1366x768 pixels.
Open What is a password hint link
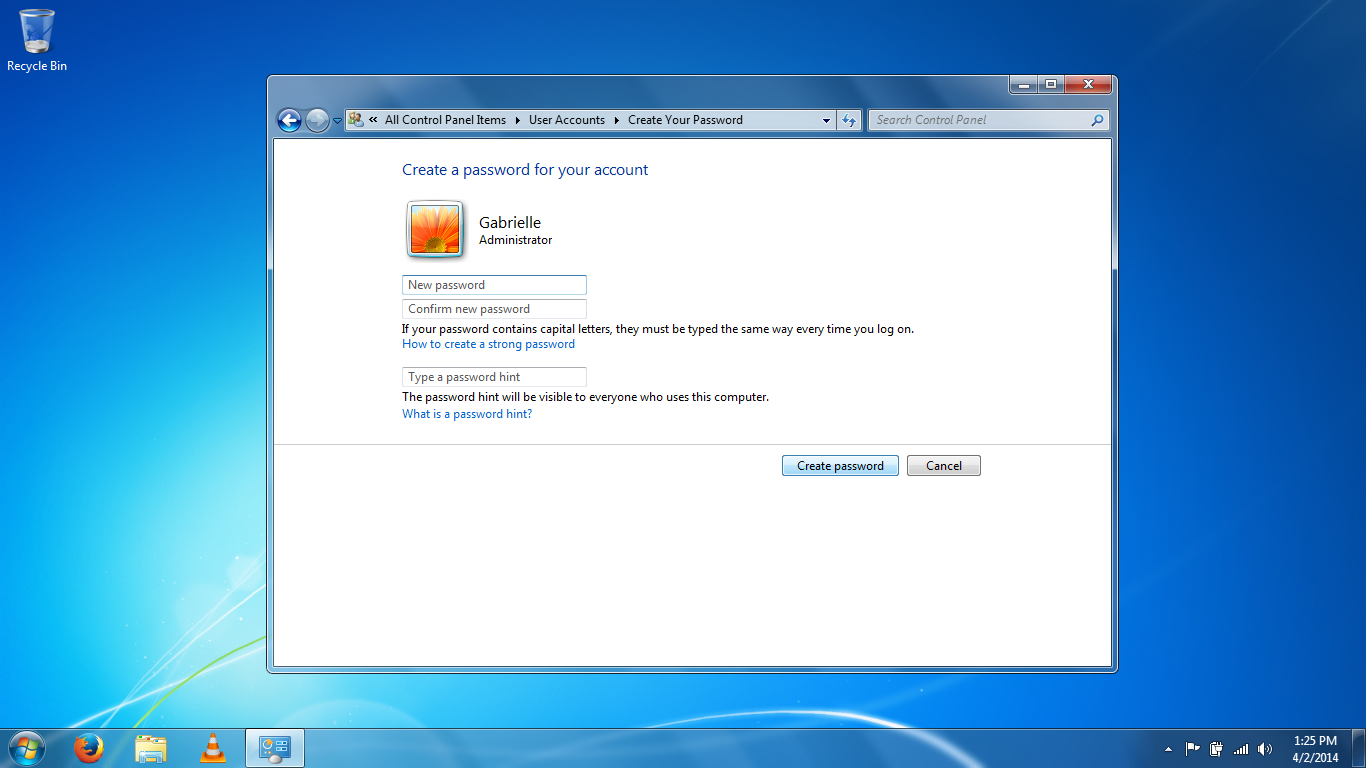[467, 414]
